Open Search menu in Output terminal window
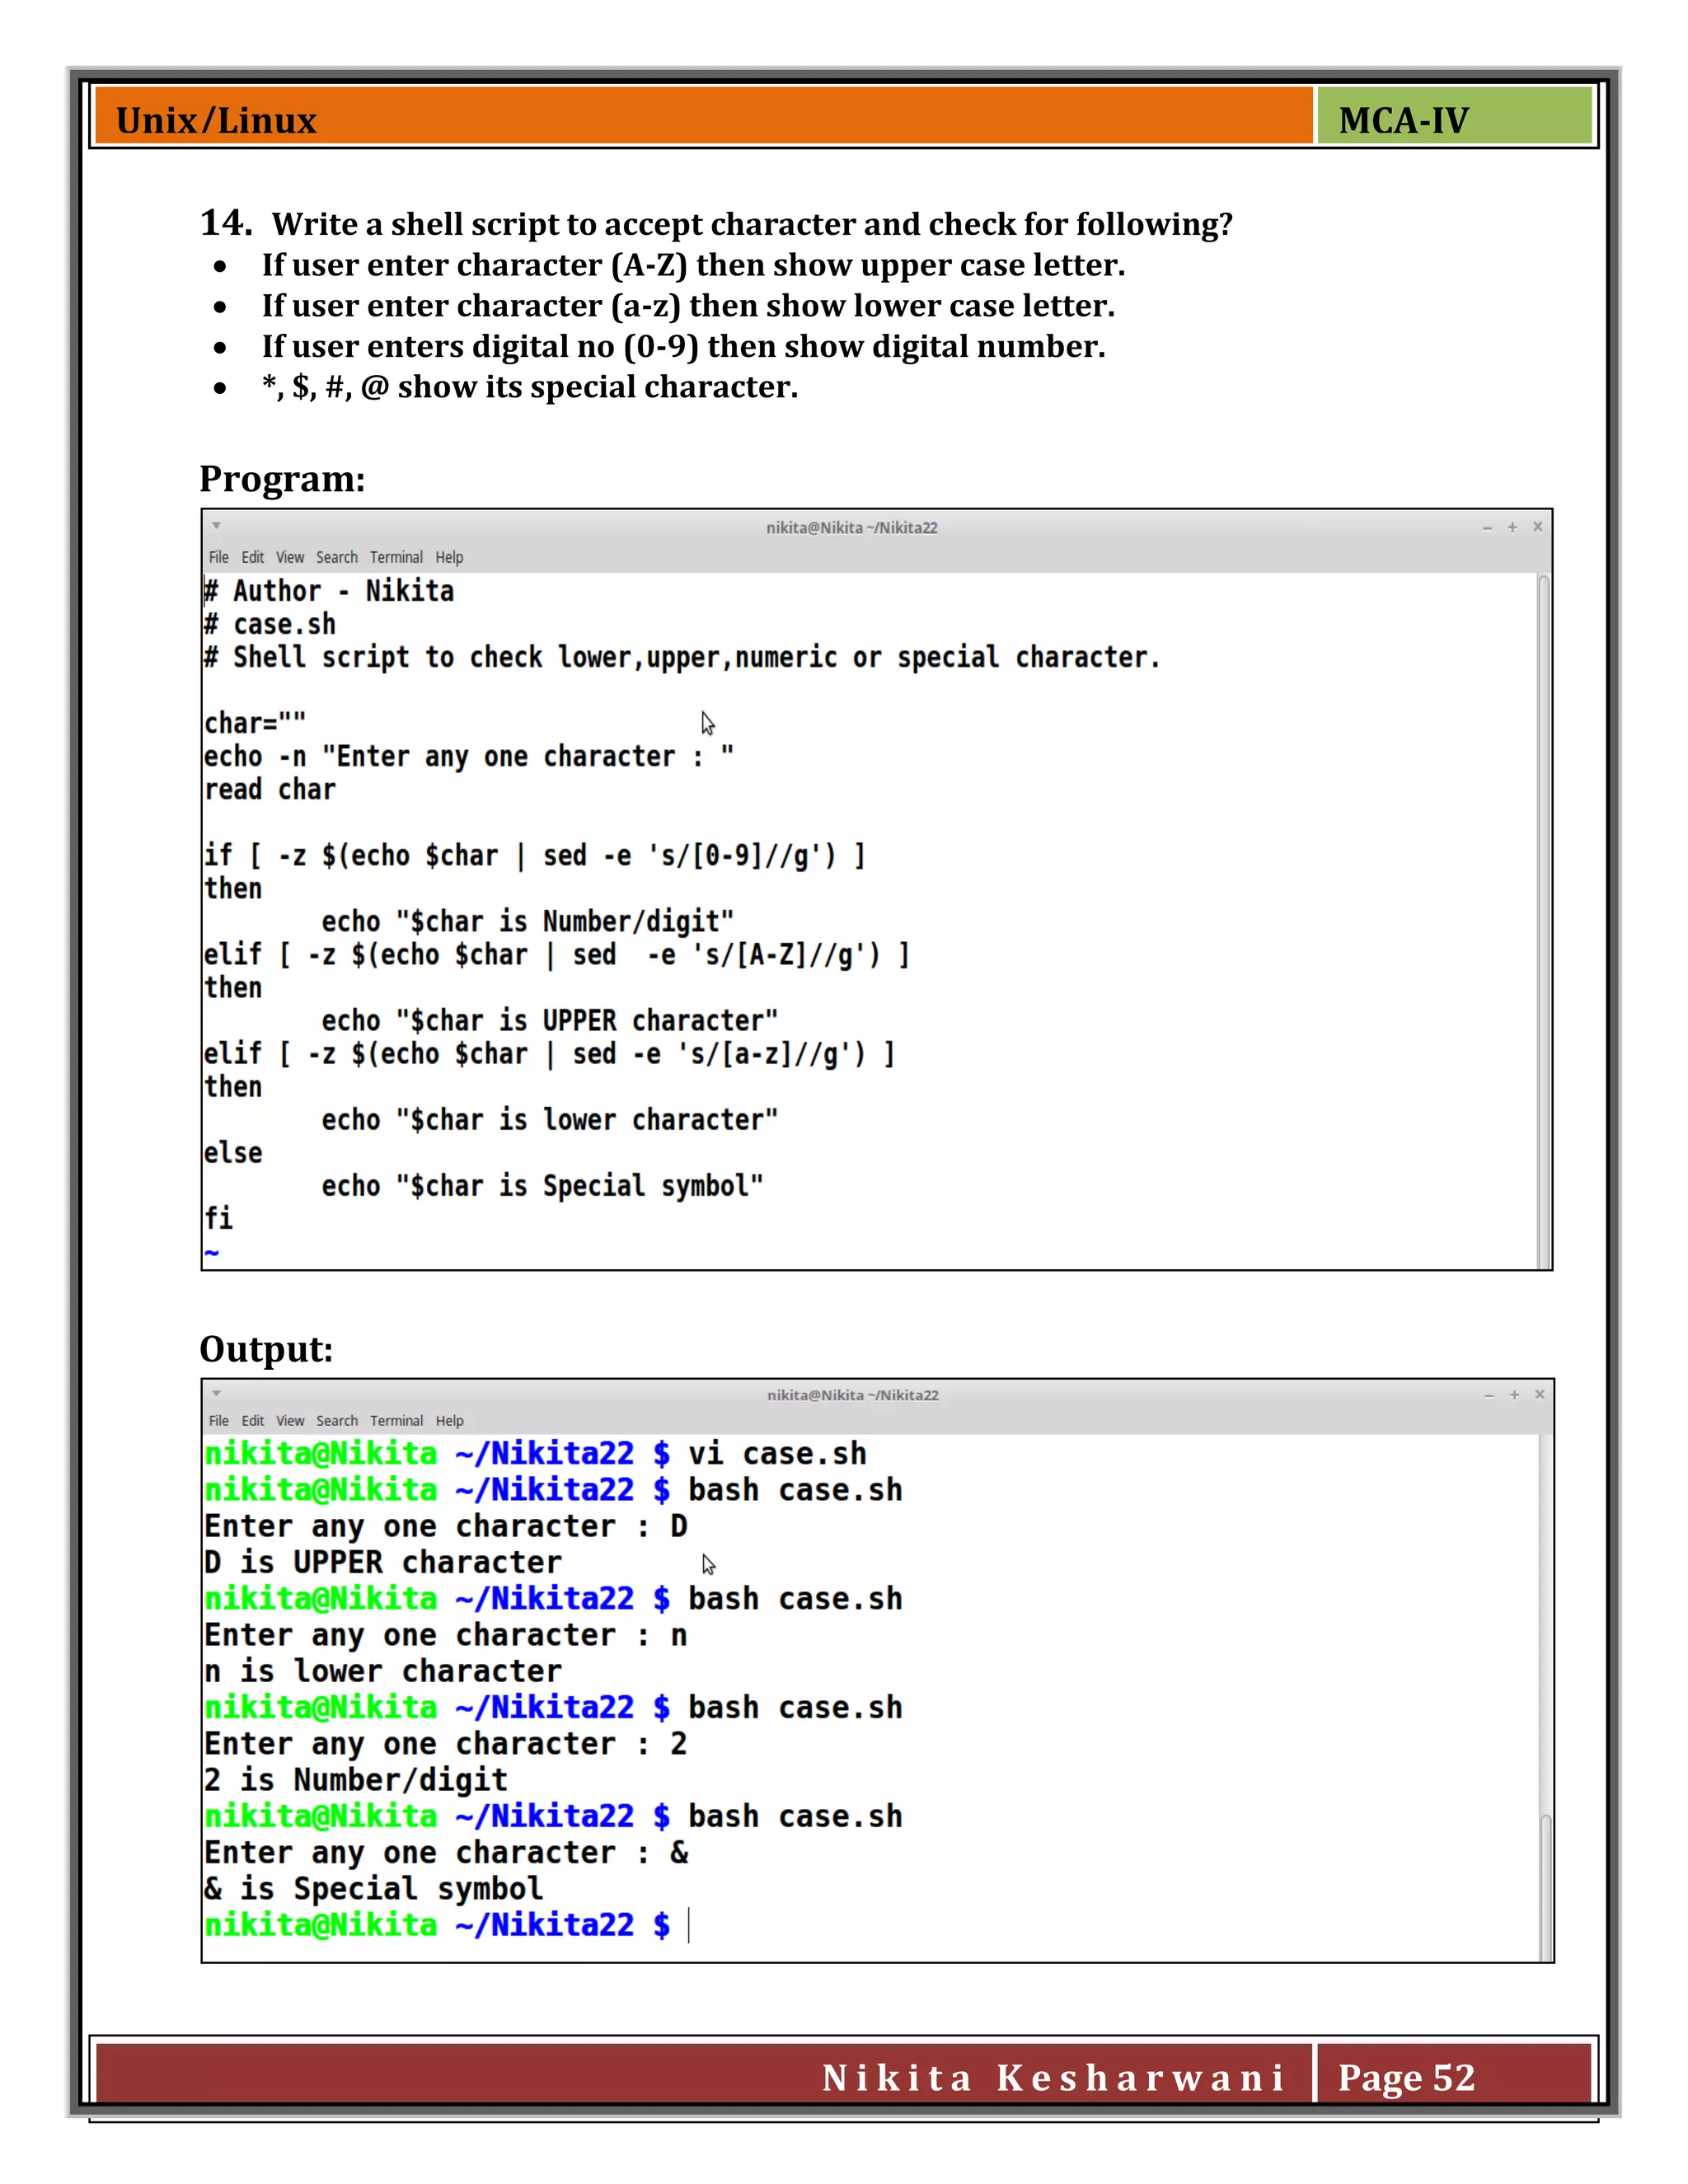Viewport: 1688px width, 2184px height. click(337, 1420)
